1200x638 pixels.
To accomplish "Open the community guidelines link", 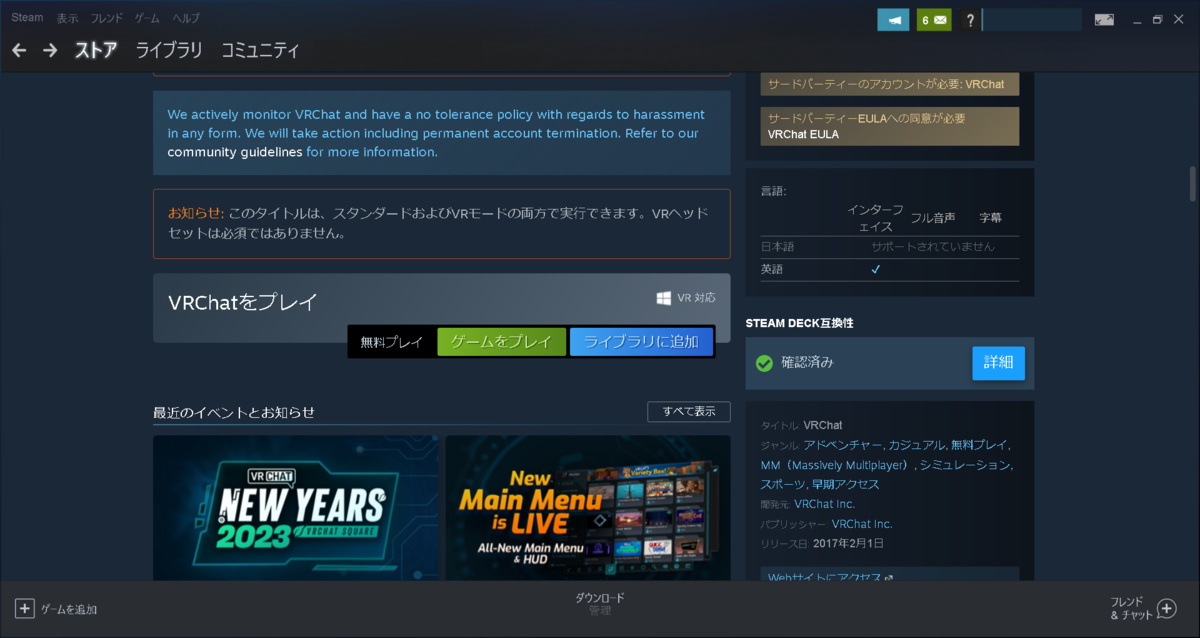I will [235, 152].
